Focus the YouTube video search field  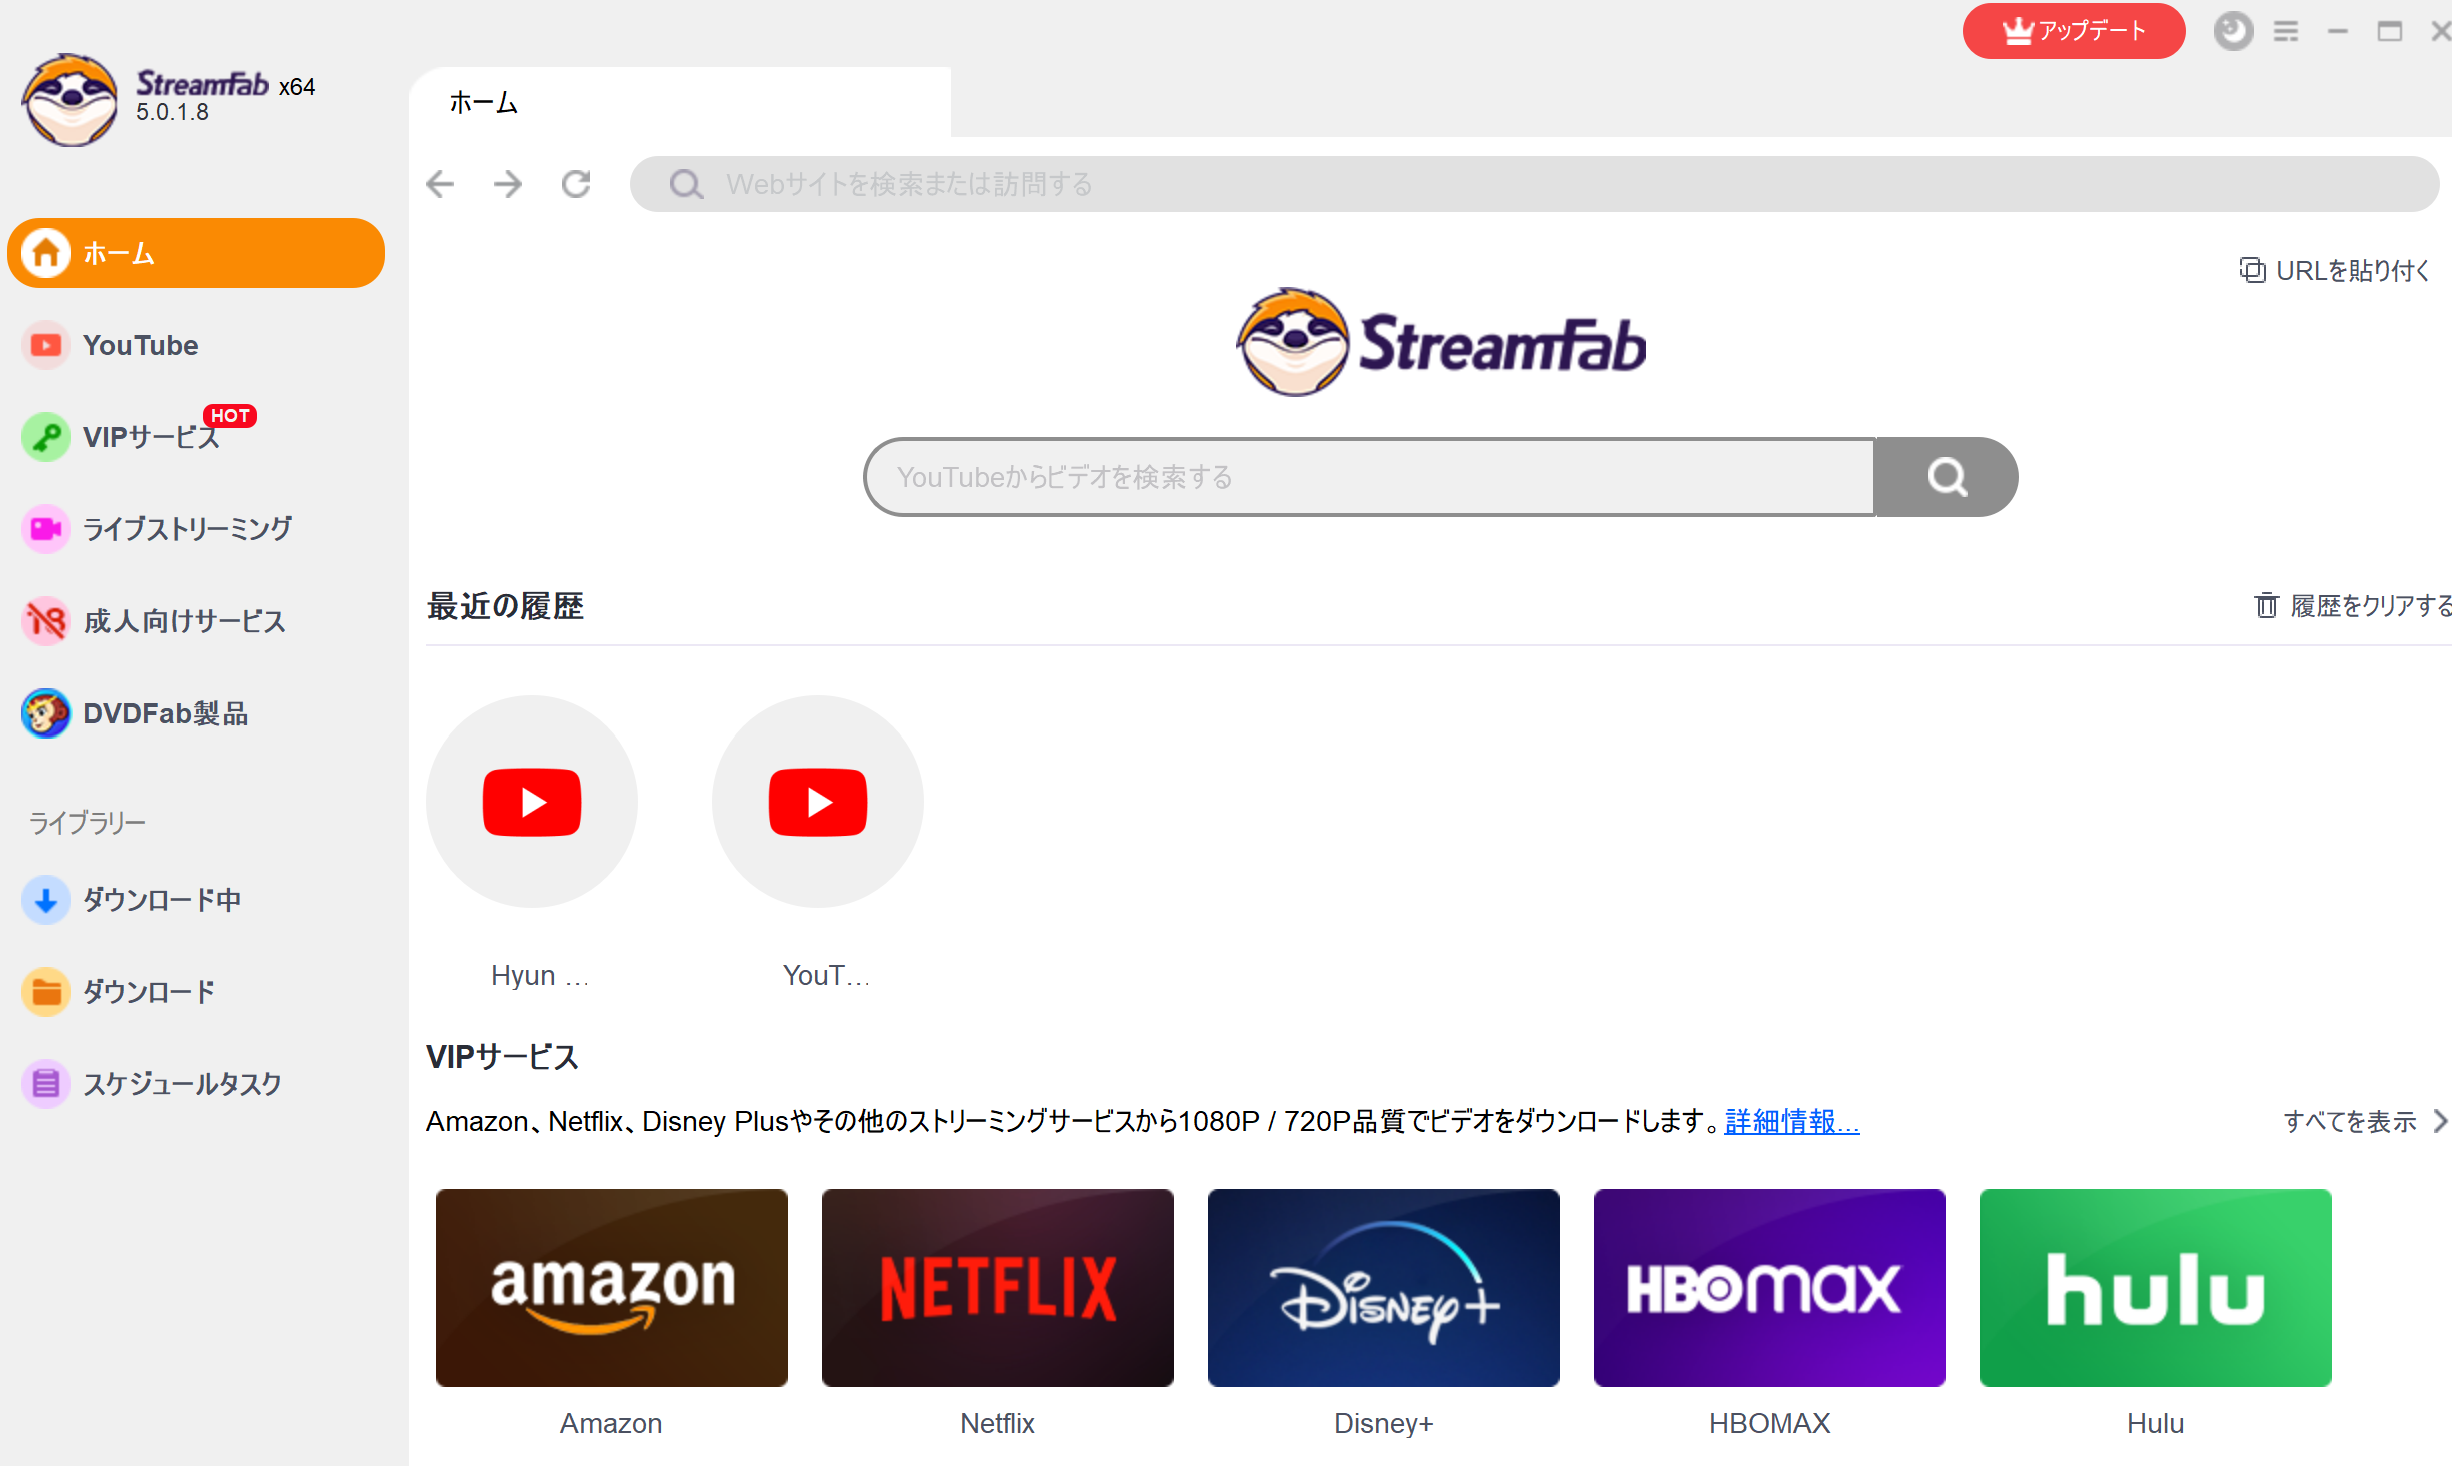click(1369, 477)
